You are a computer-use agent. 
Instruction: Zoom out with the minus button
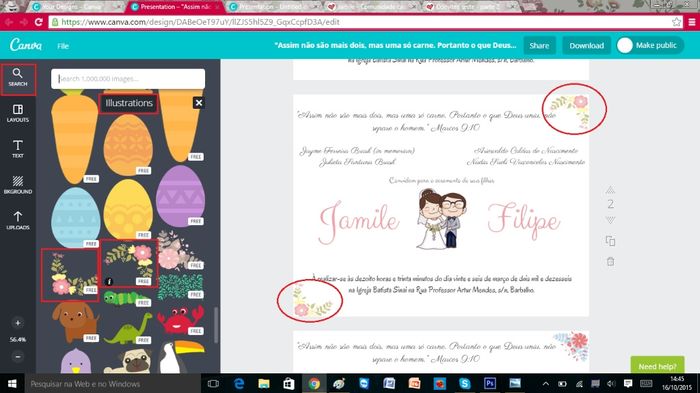pos(18,356)
